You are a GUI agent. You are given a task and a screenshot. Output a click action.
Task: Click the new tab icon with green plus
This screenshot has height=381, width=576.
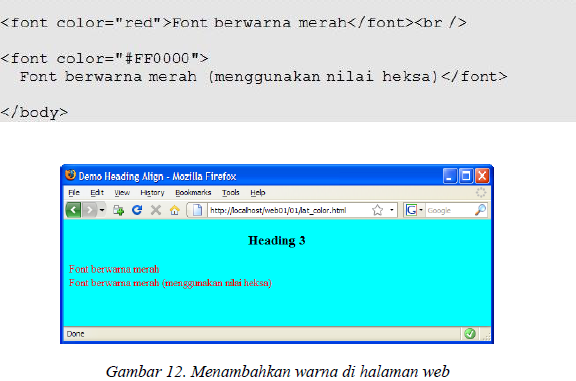(118, 210)
